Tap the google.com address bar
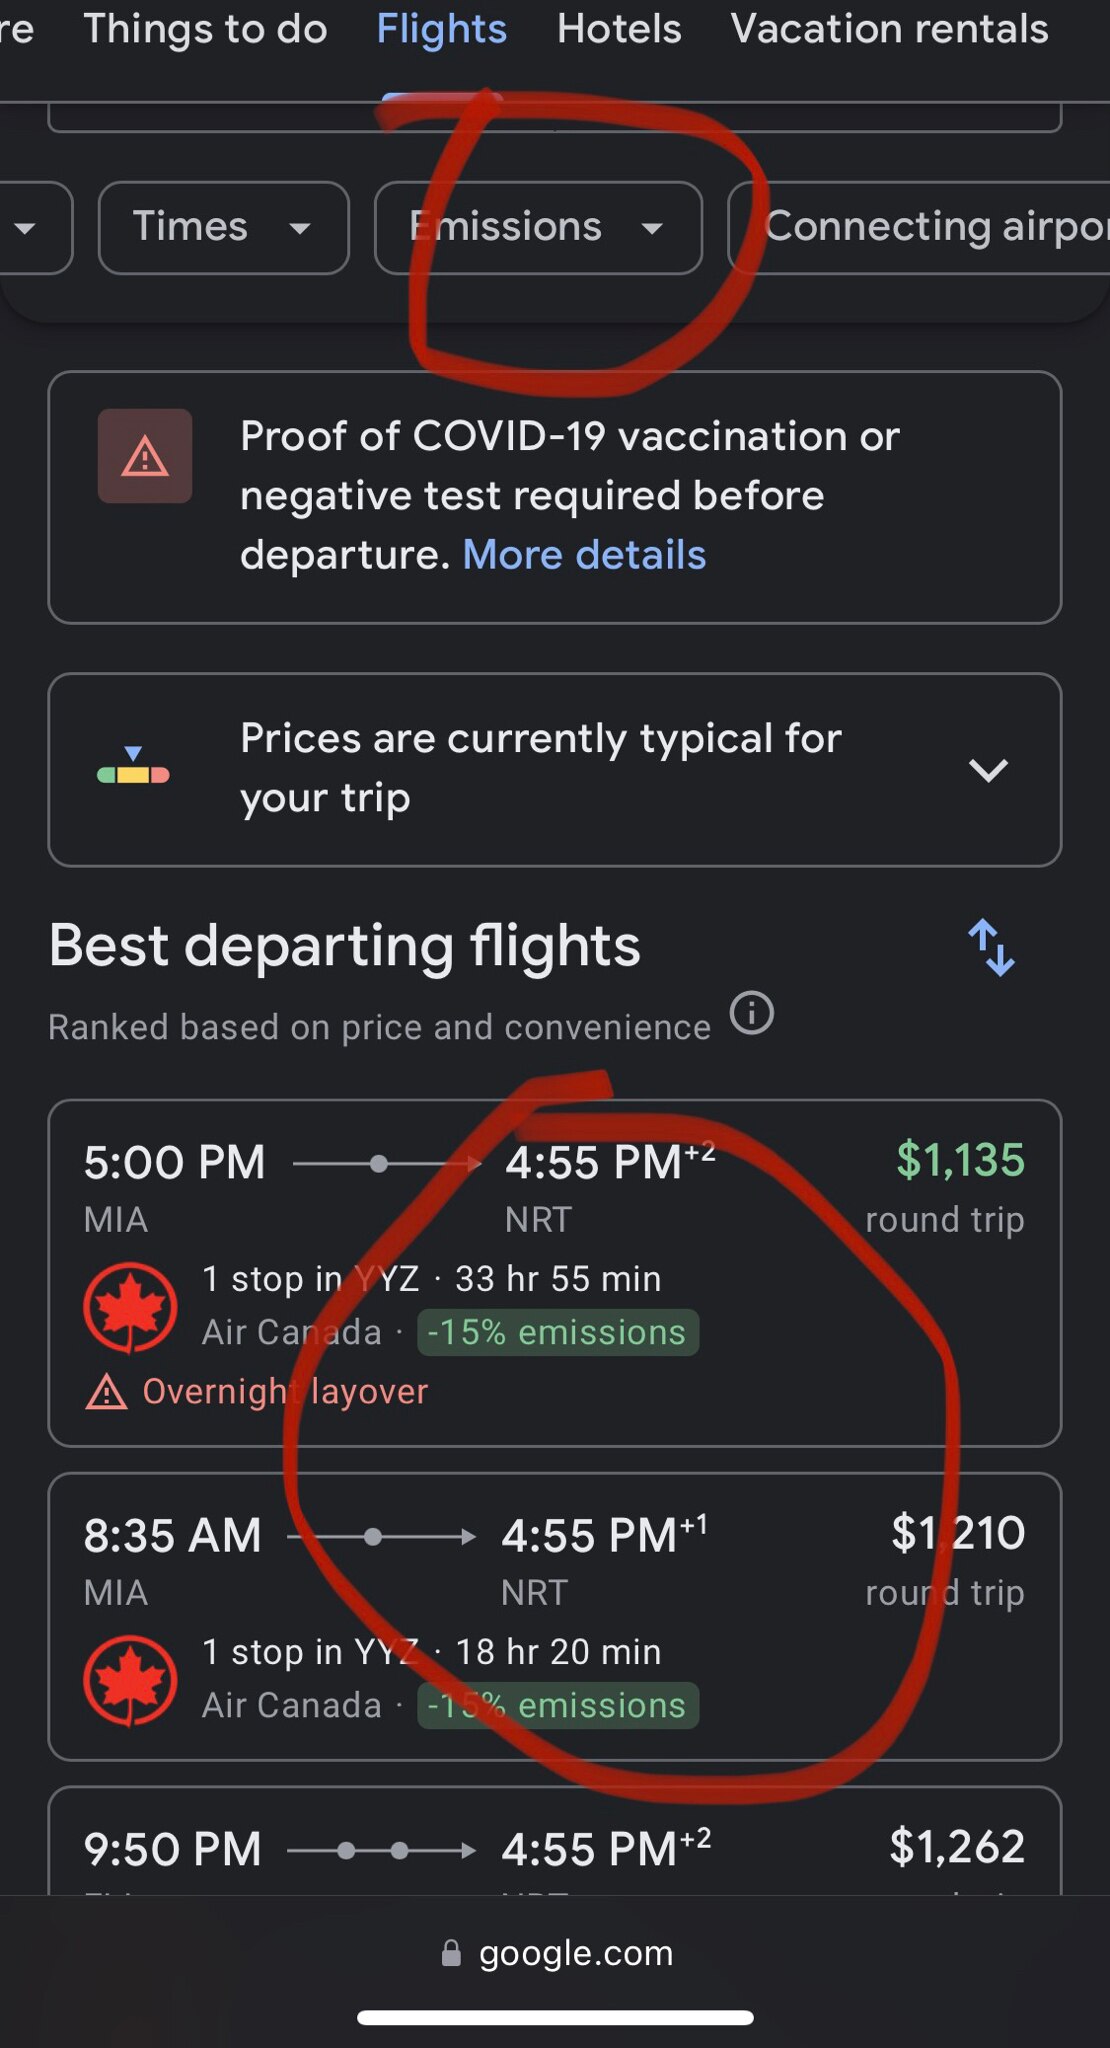 (555, 1953)
